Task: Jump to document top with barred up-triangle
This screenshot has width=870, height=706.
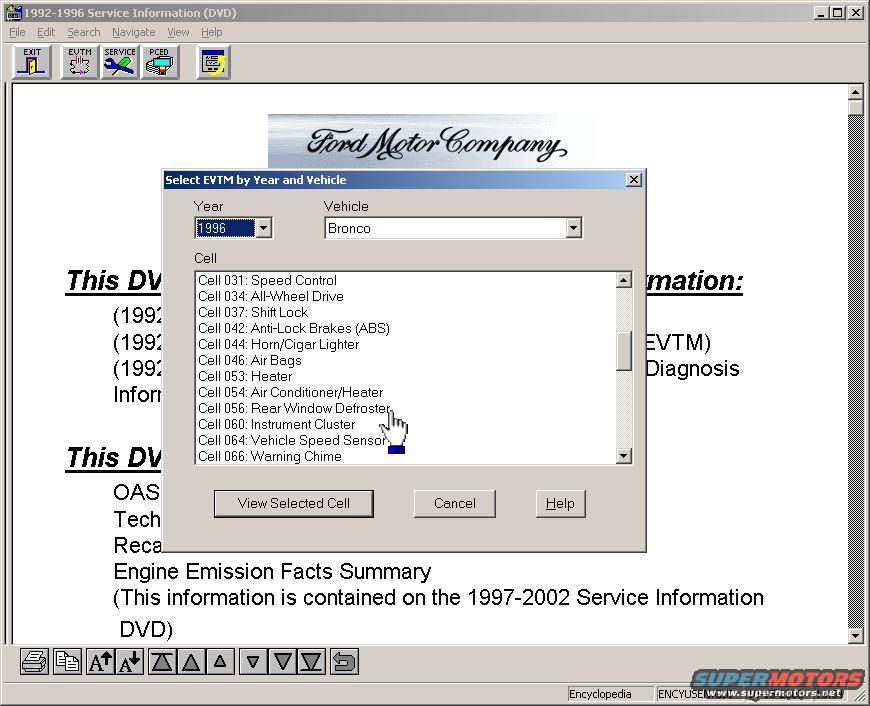Action: [x=162, y=662]
